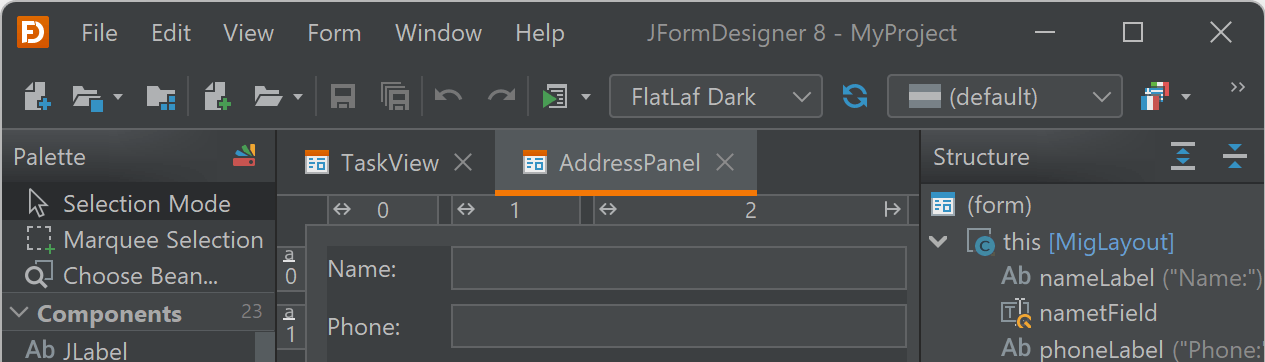Expand all nodes in Structure panel
1265x362 pixels.
[x=1183, y=157]
